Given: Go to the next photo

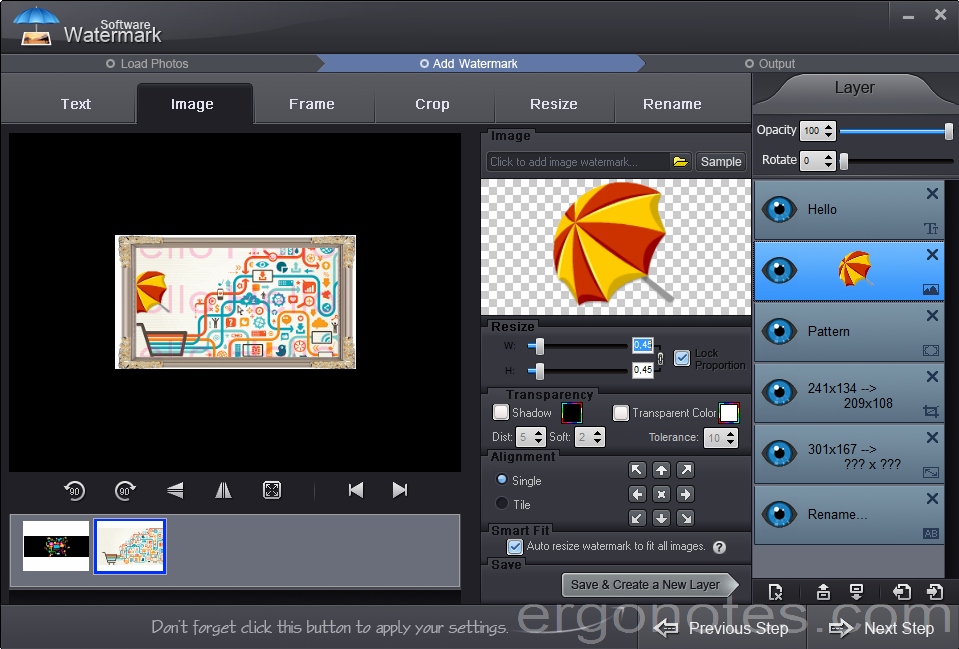Looking at the screenshot, I should (x=399, y=490).
